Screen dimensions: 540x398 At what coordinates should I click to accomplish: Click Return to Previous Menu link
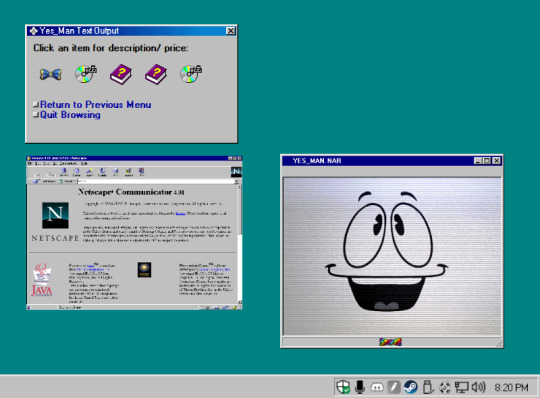click(95, 104)
